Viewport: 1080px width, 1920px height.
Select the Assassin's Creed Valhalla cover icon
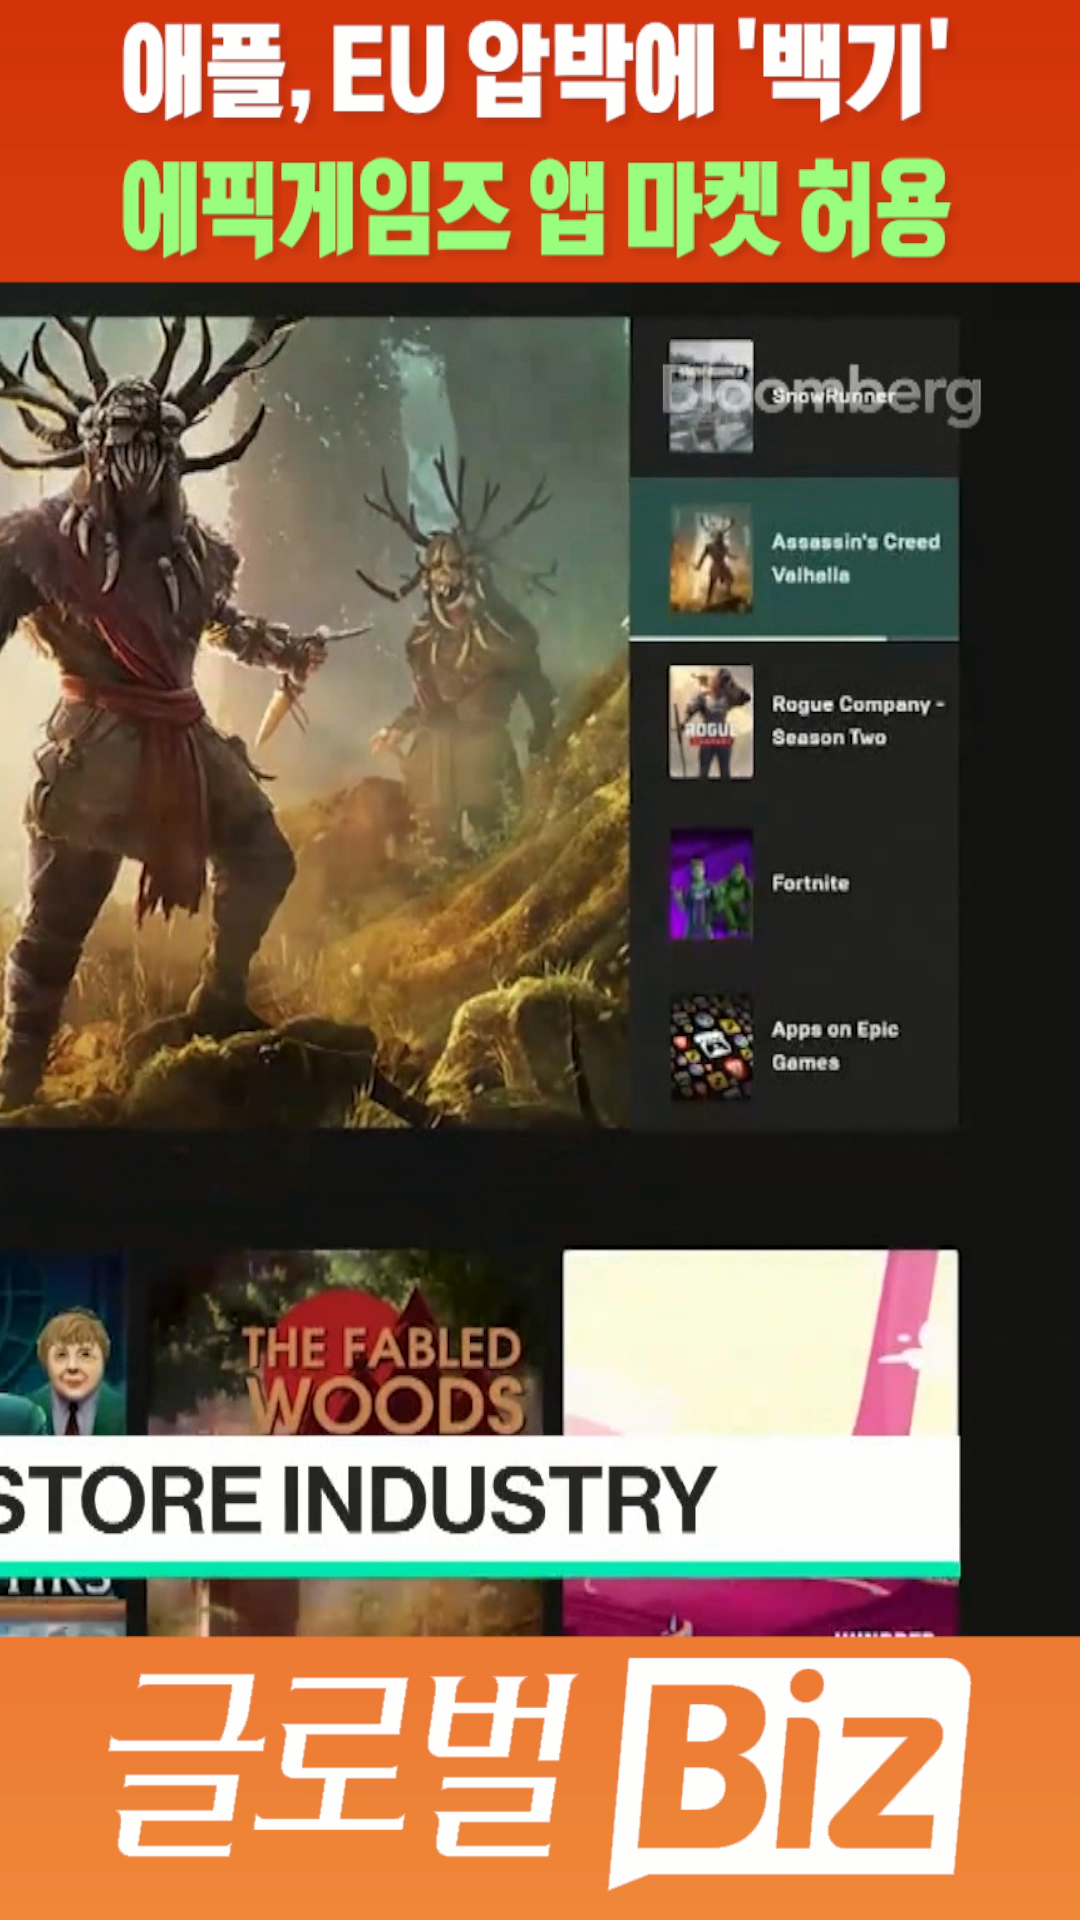710,558
